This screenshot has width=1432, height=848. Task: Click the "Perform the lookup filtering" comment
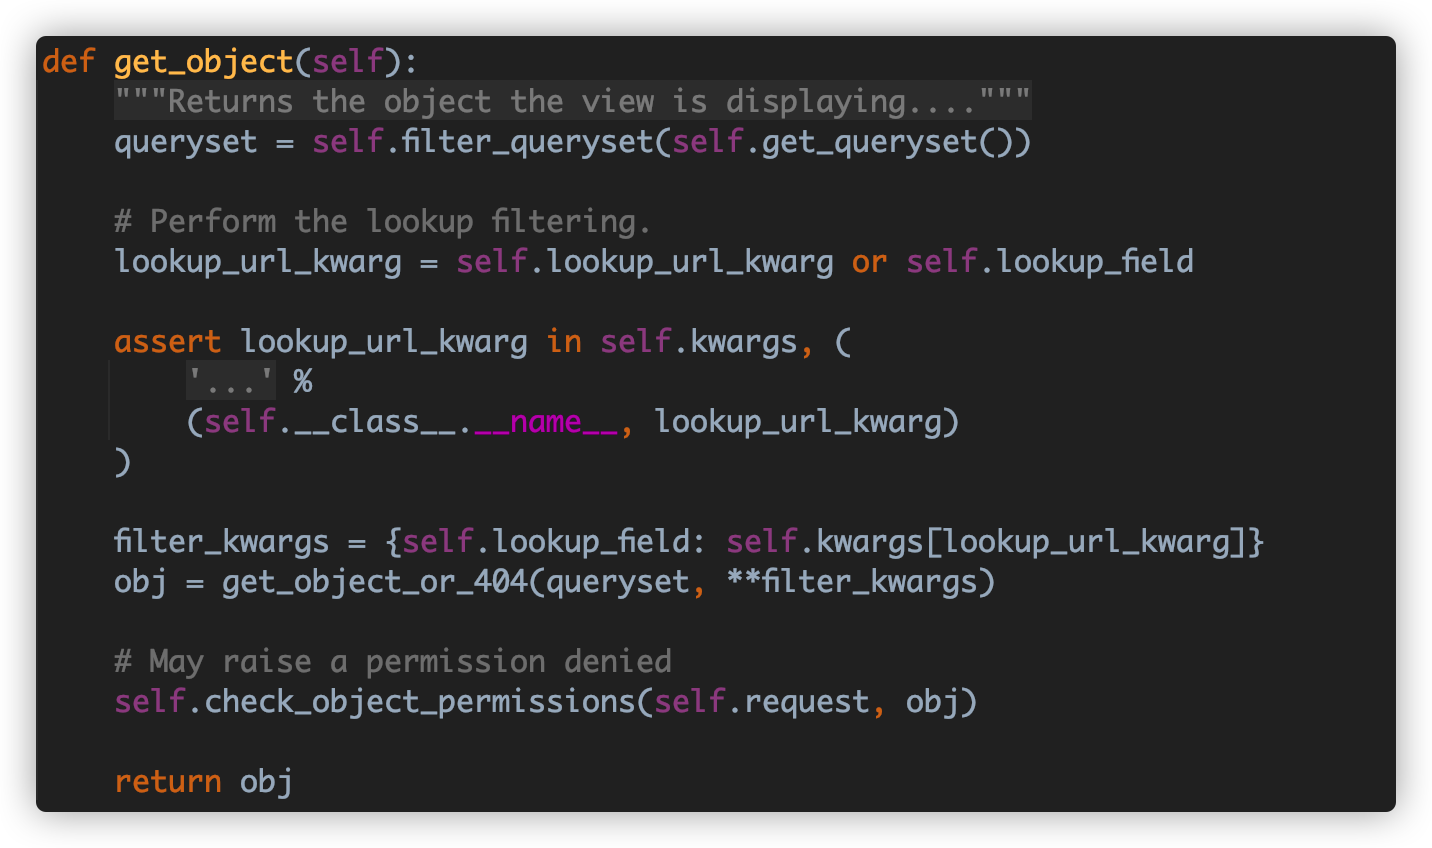click(x=382, y=221)
